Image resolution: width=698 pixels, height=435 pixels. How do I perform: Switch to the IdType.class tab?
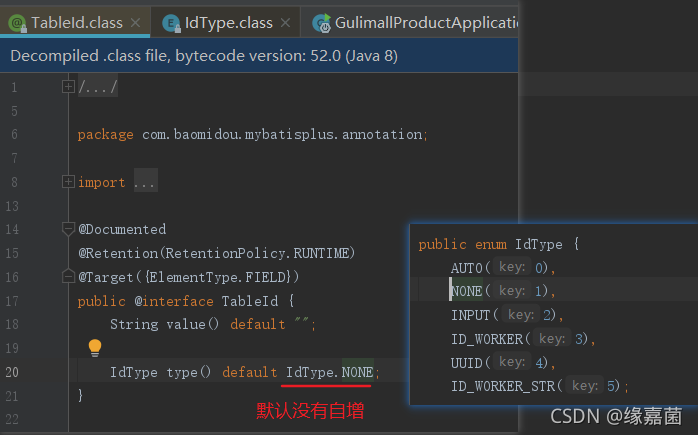click(x=228, y=23)
